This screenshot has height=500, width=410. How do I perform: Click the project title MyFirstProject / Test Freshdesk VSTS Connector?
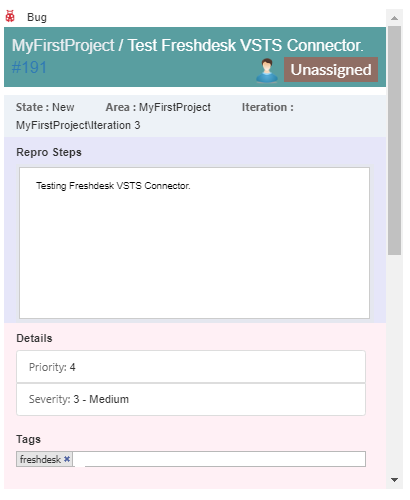pyautogui.click(x=188, y=45)
